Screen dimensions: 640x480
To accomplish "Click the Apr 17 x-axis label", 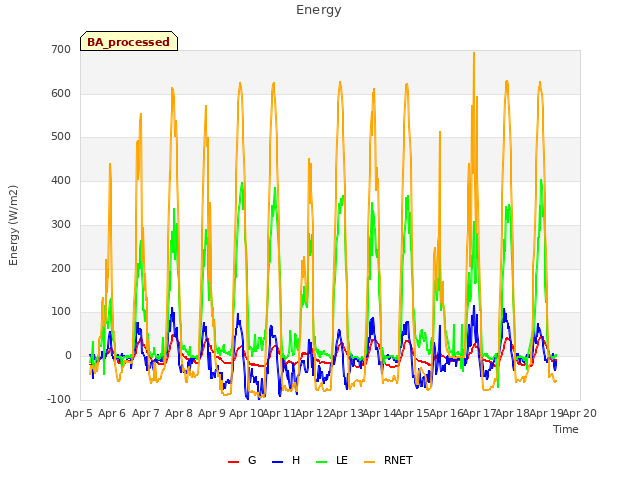I will 480,413.
